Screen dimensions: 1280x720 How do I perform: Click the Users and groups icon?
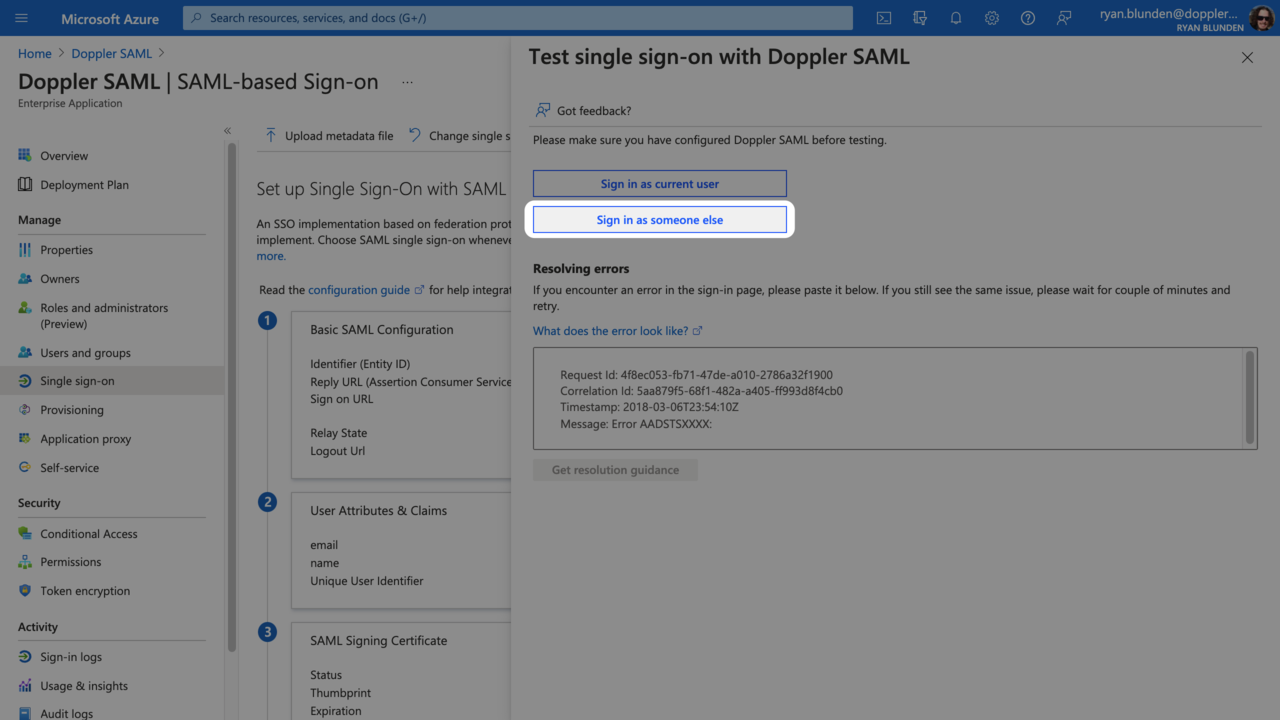25,353
